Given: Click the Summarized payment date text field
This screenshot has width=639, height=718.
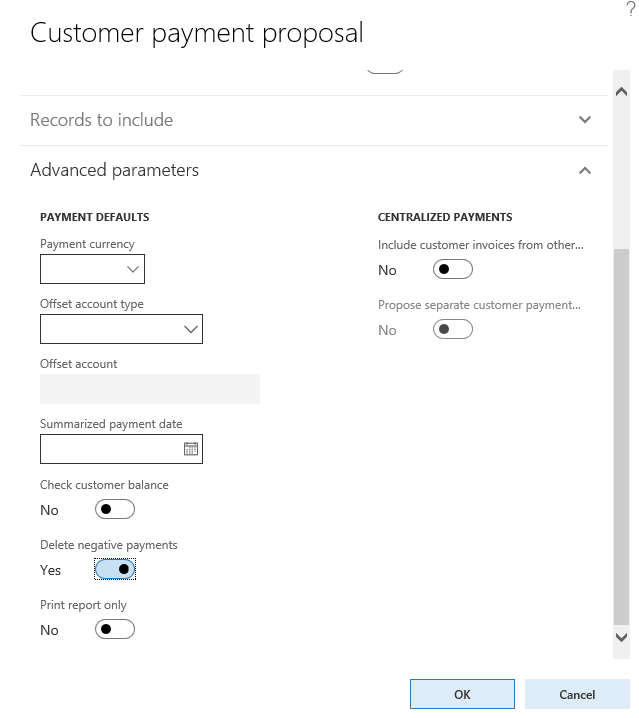Looking at the screenshot, I should 110,449.
